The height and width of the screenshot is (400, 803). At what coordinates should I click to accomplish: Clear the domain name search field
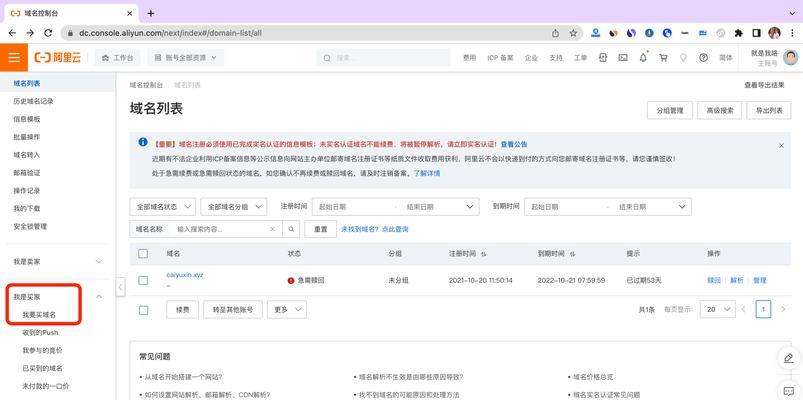272,229
